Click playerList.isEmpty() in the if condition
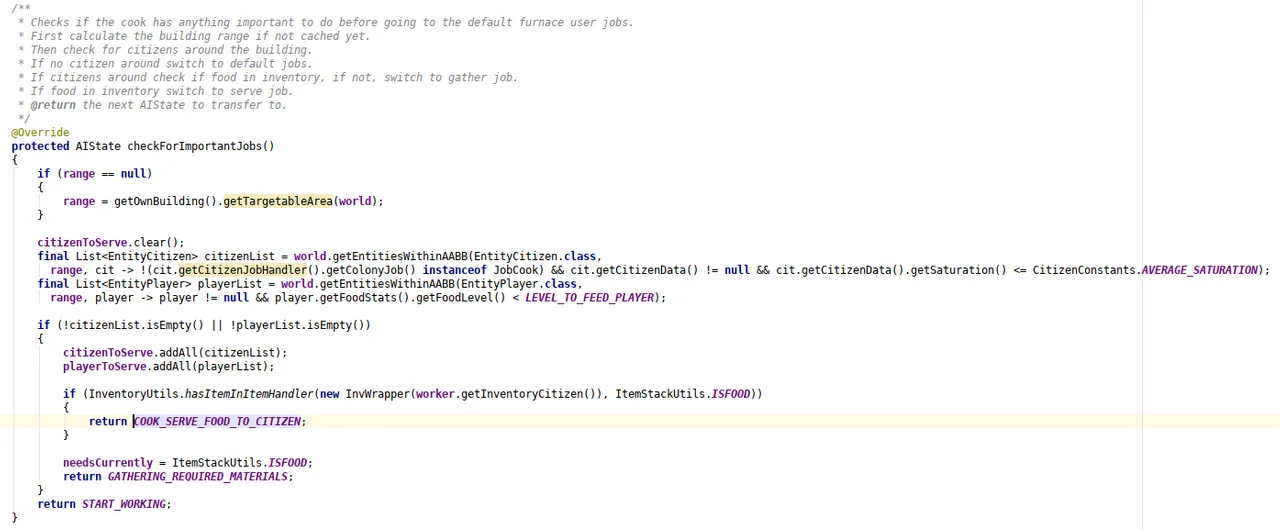 click(300, 325)
